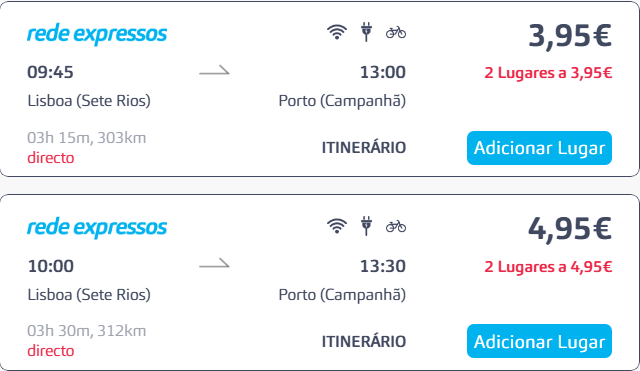The width and height of the screenshot is (640, 371).
Task: Click the rede expressos logo on the first card
Action: [x=97, y=34]
